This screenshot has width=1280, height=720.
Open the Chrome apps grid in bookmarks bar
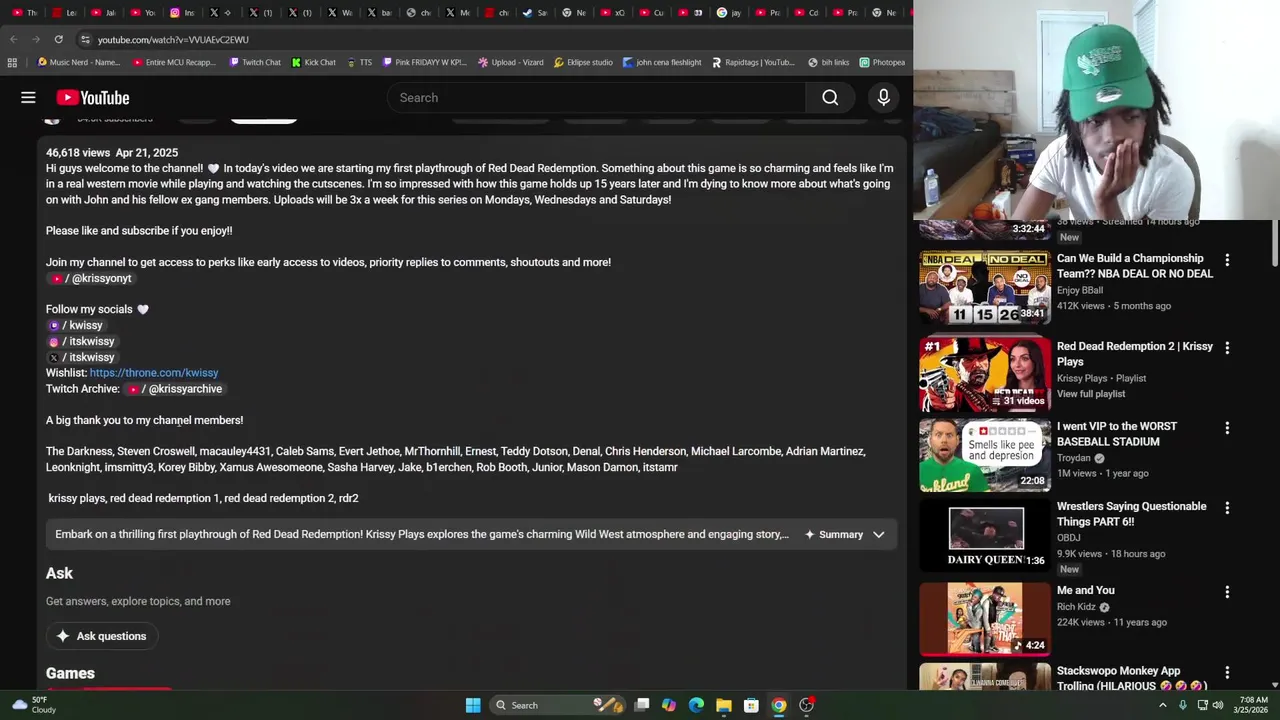(x=12, y=62)
